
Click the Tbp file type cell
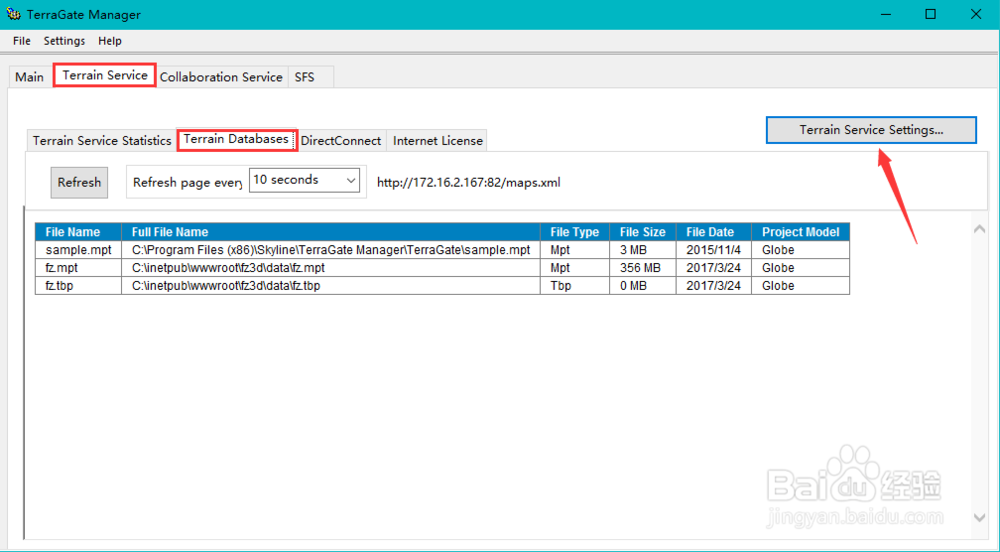[575, 286]
